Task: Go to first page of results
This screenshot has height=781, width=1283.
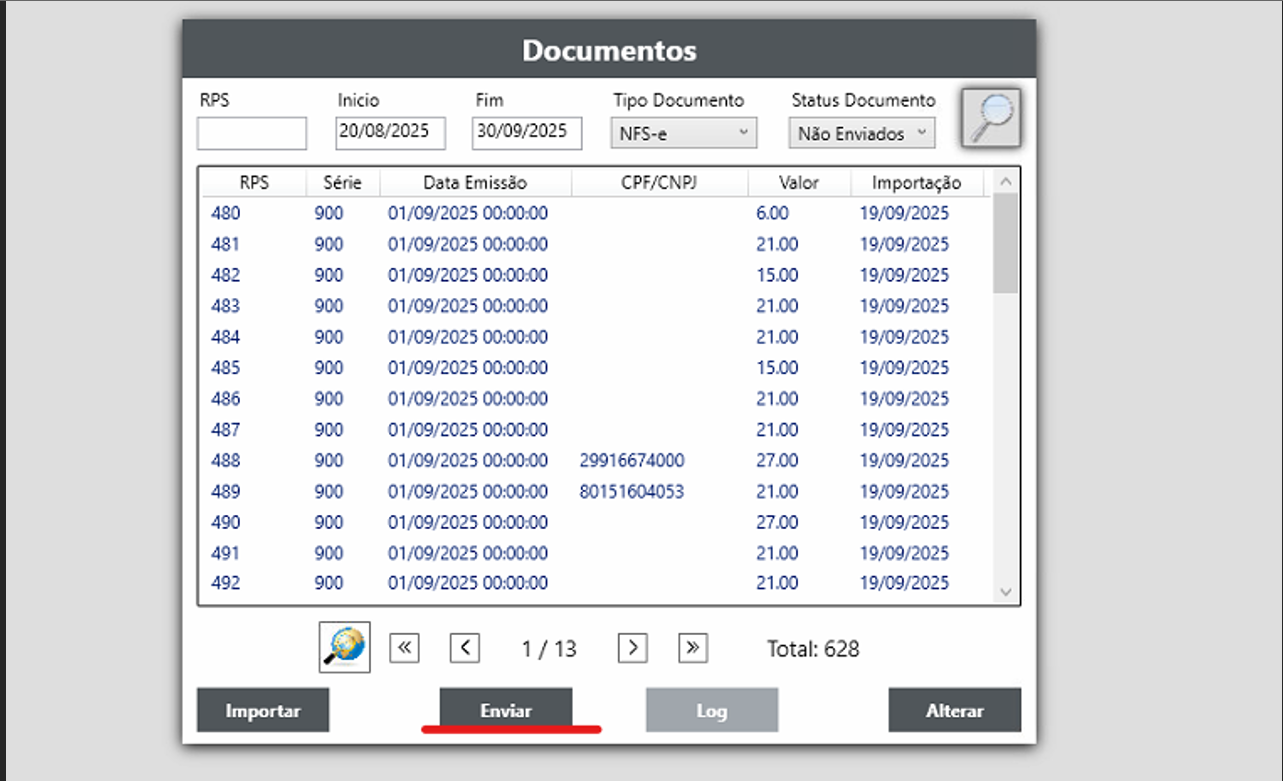Action: tap(404, 648)
